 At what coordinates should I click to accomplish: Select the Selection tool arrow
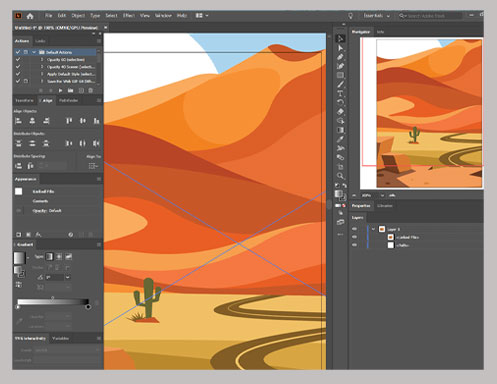[x=340, y=39]
